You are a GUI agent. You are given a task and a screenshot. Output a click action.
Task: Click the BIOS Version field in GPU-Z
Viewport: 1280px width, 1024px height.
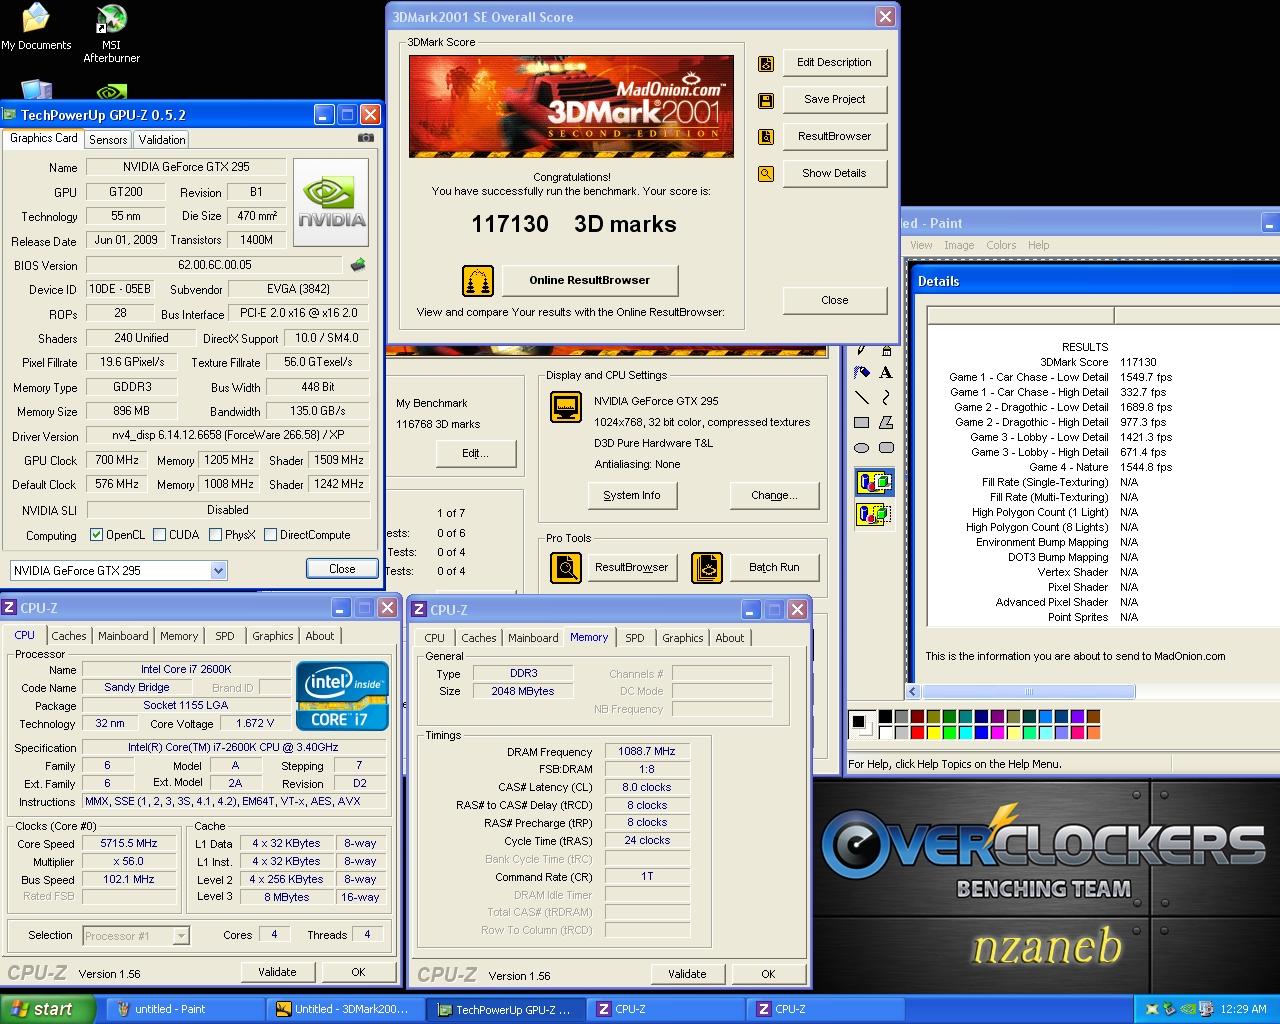click(x=215, y=265)
